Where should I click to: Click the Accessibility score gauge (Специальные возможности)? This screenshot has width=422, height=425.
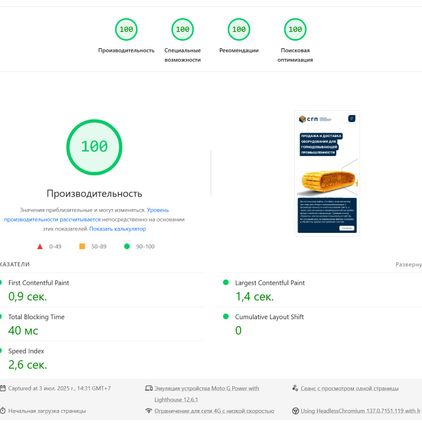coord(182,29)
